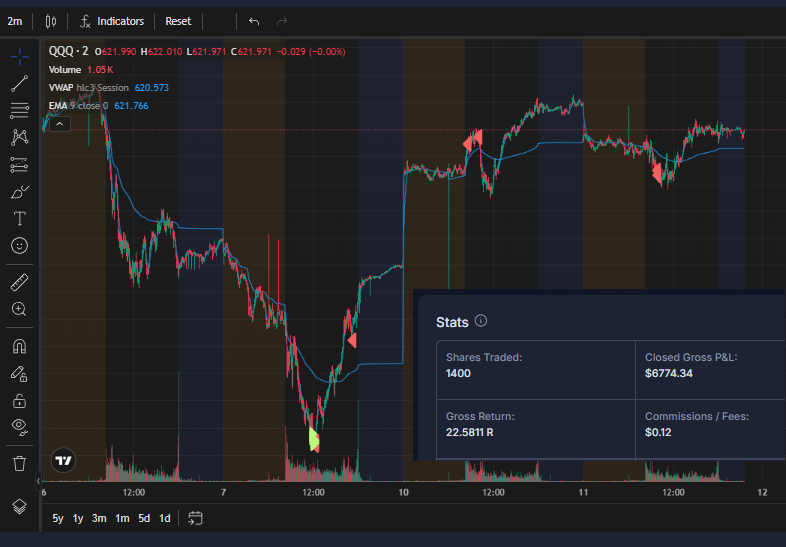The width and height of the screenshot is (786, 547).
Task: Click the Reset button
Action: 178,22
